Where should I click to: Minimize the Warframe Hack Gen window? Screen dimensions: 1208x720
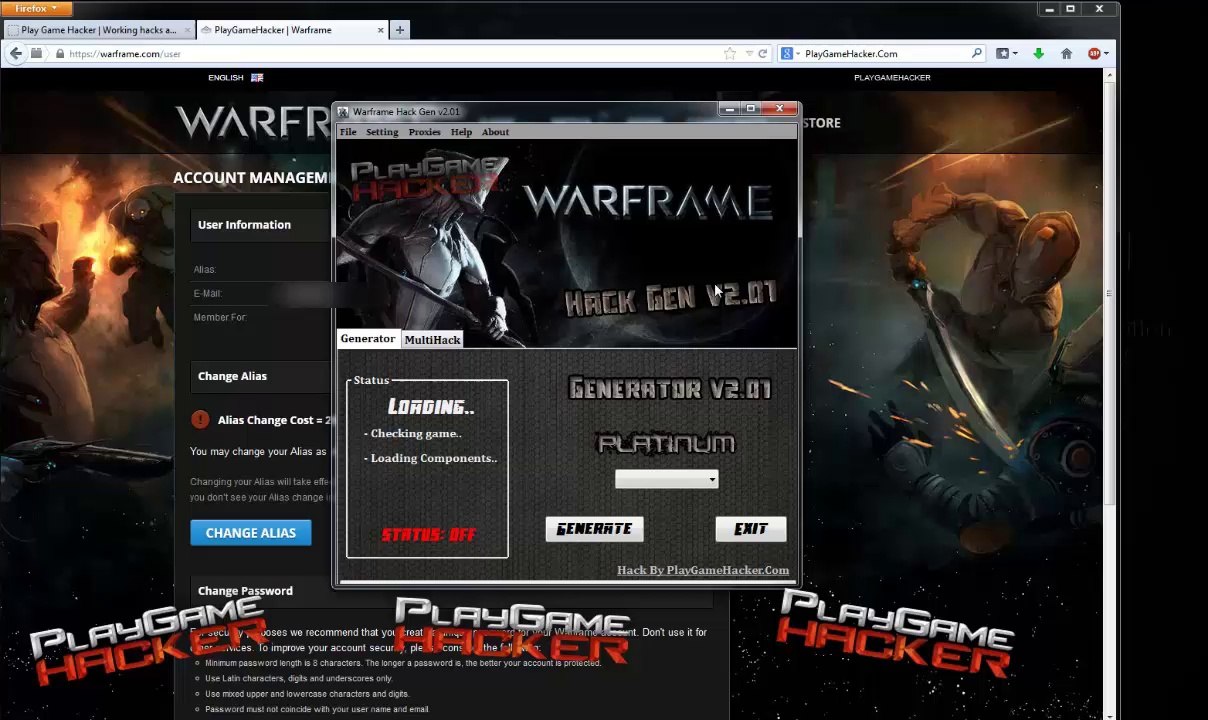[x=731, y=109]
